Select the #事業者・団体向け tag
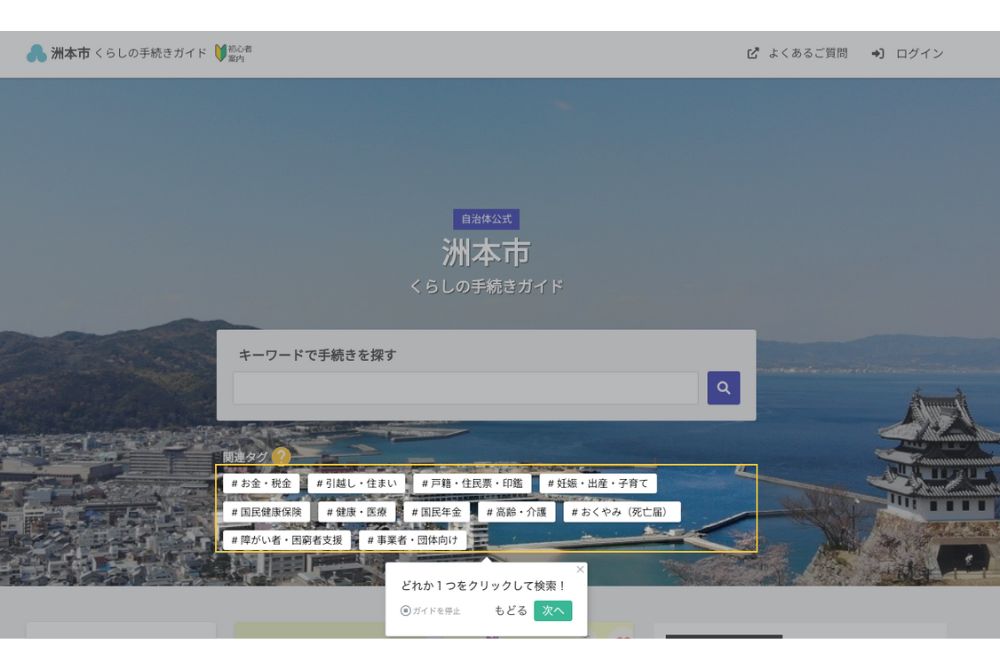1000x670 pixels. (413, 539)
